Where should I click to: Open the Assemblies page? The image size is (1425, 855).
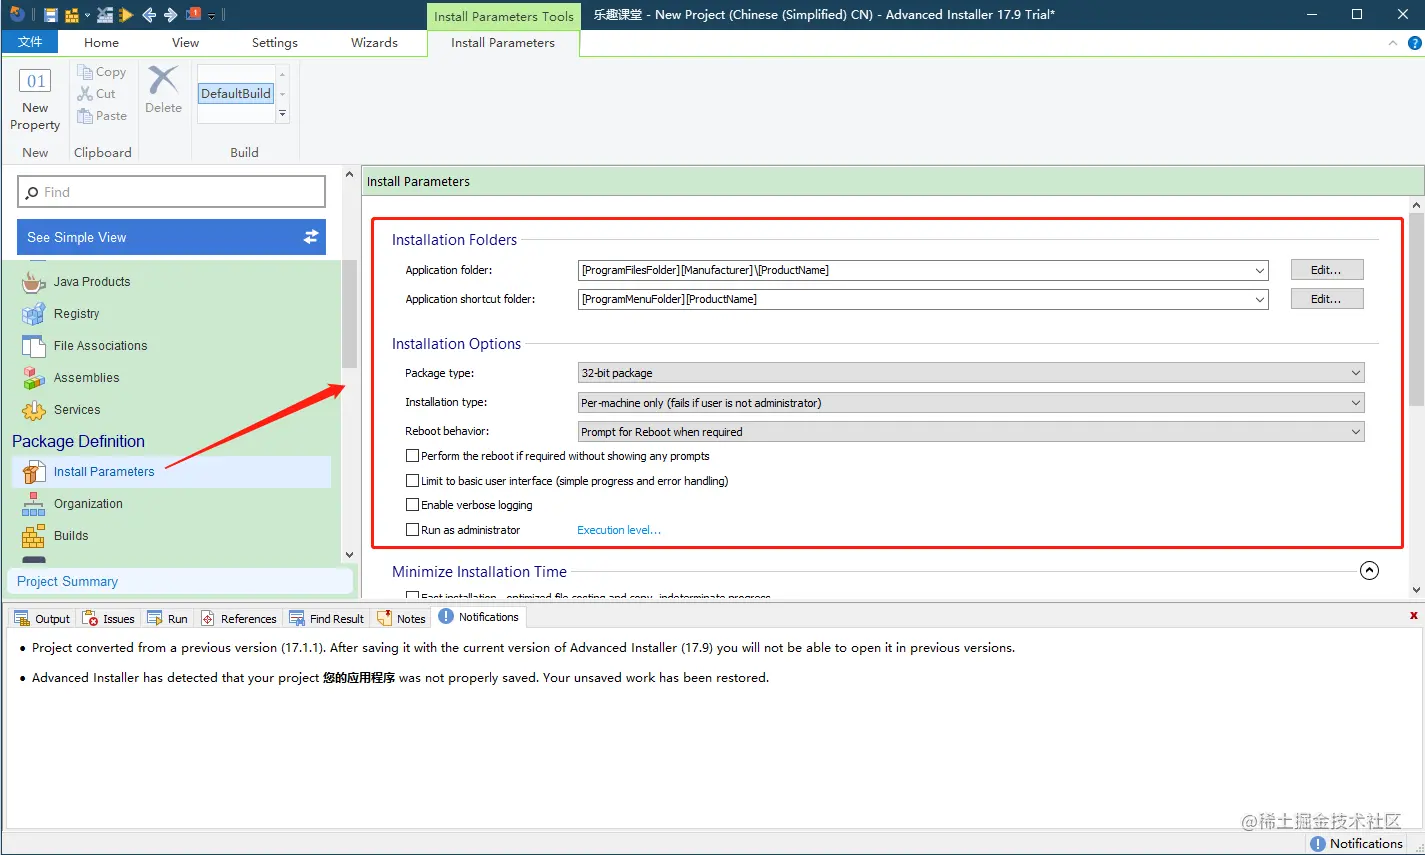[x=86, y=378]
